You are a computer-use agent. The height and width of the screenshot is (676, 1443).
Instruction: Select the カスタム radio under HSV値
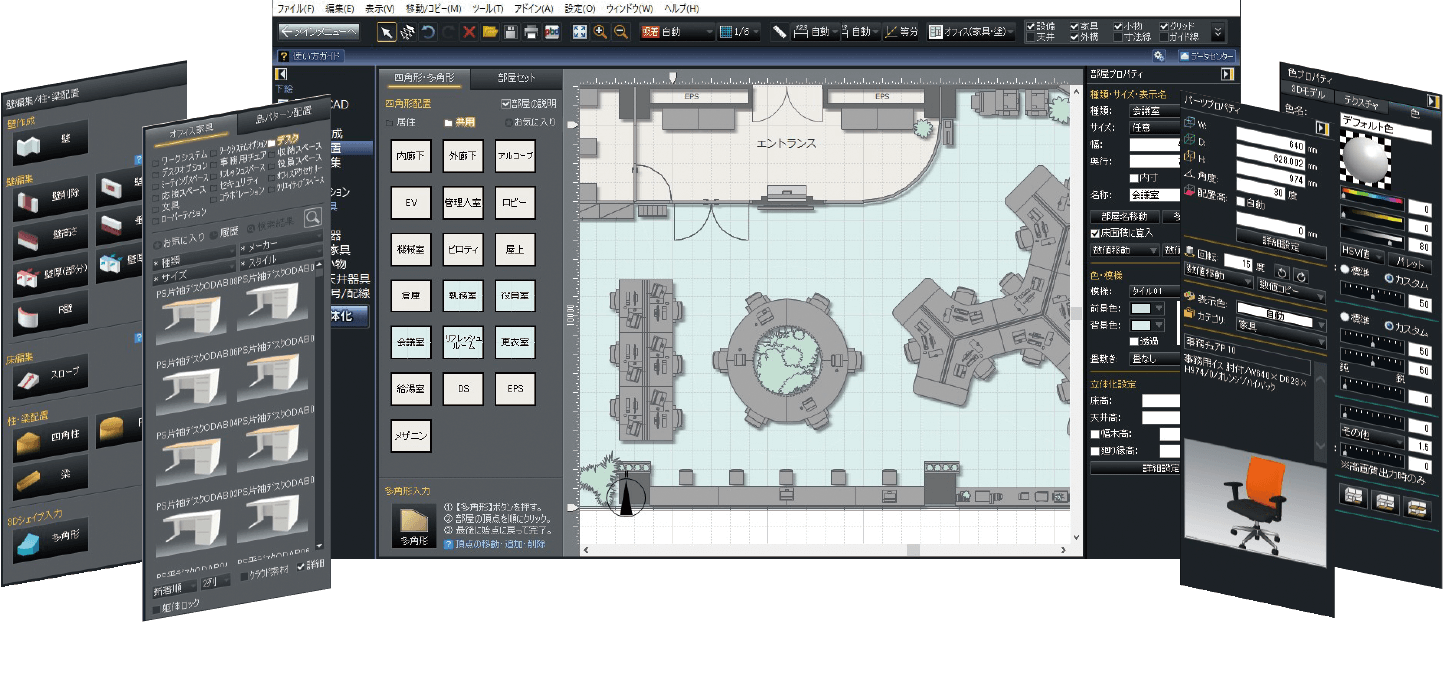1388,278
